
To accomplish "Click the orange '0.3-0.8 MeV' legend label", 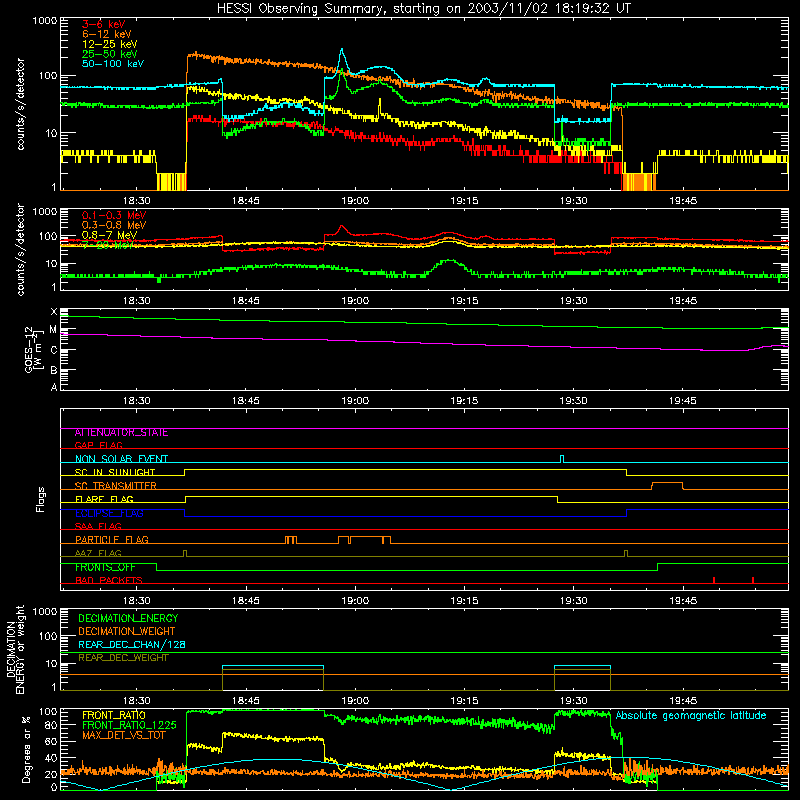I will click(x=114, y=225).
